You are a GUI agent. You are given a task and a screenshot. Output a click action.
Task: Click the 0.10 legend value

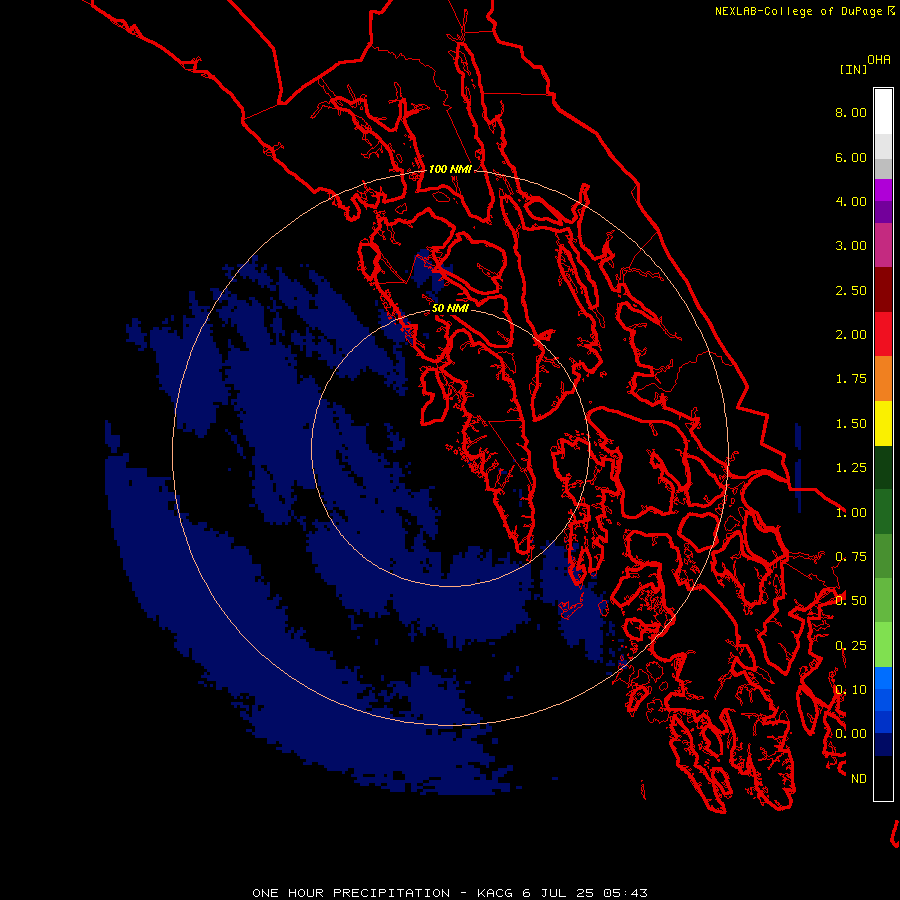(x=851, y=690)
